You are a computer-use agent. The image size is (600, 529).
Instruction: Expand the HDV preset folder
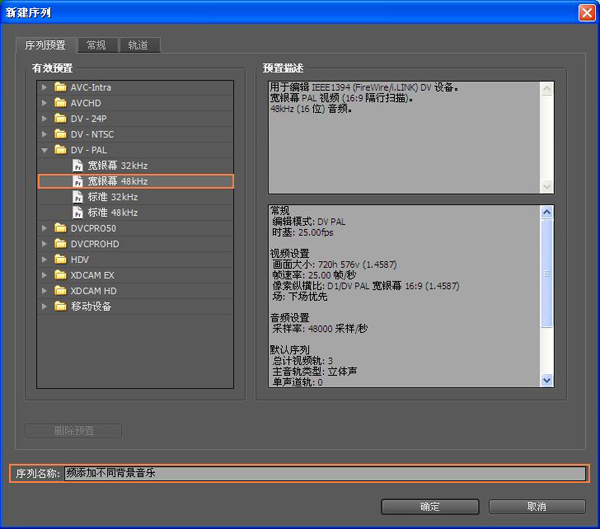click(x=44, y=260)
